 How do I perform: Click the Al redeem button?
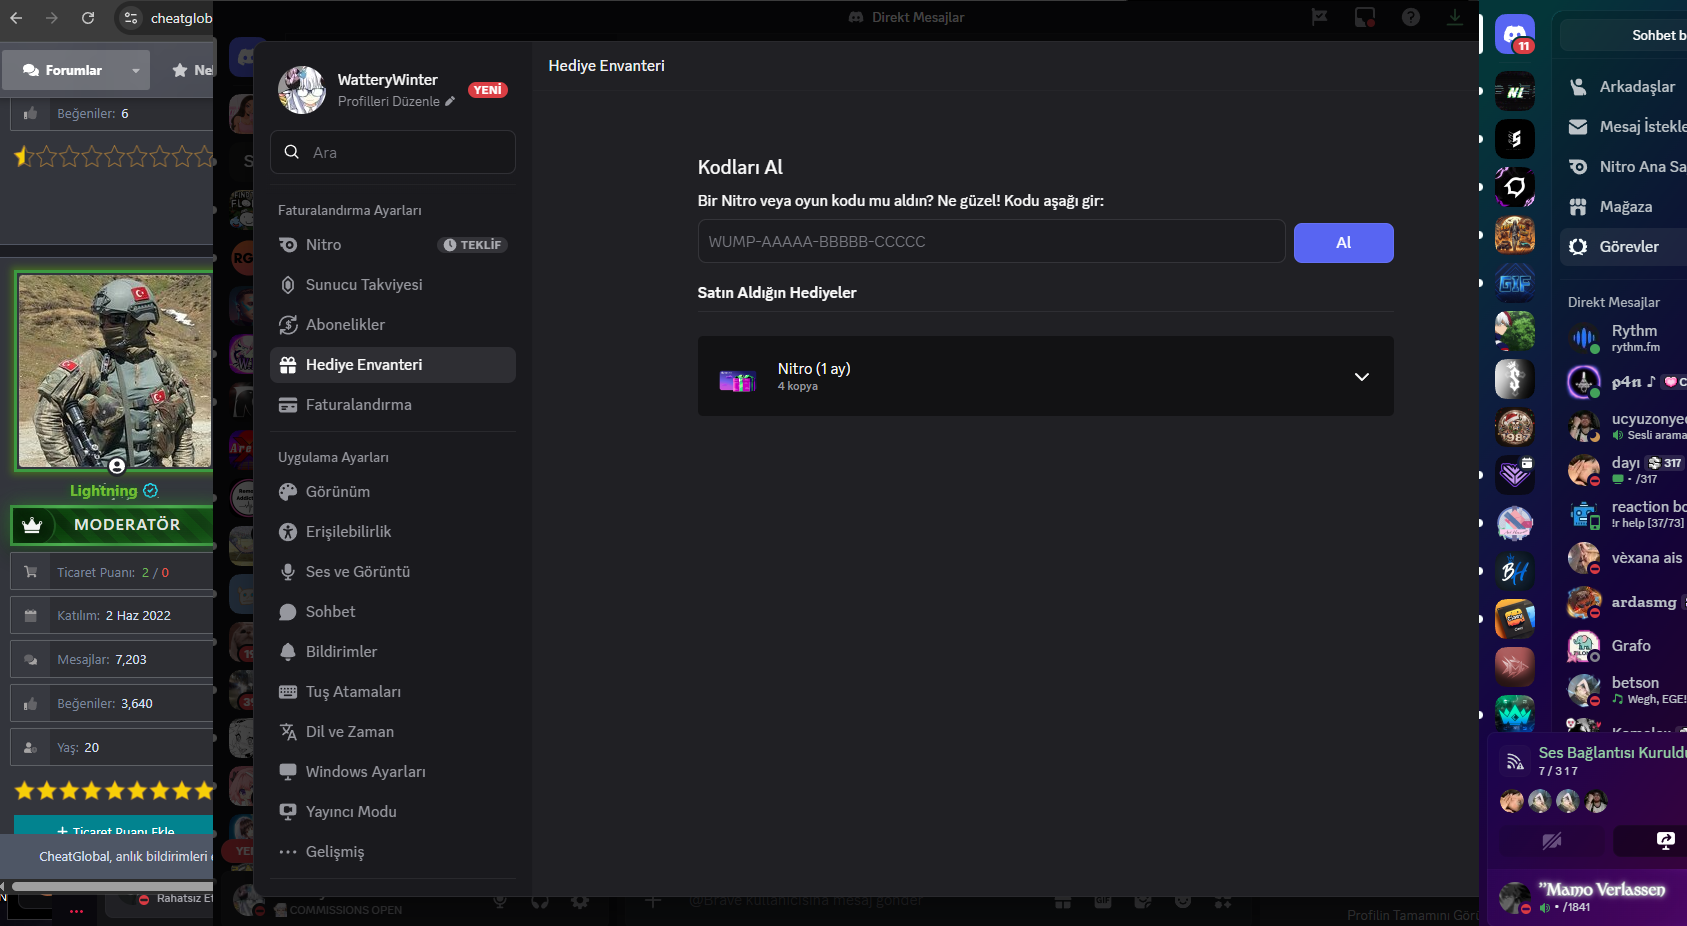(x=1343, y=243)
